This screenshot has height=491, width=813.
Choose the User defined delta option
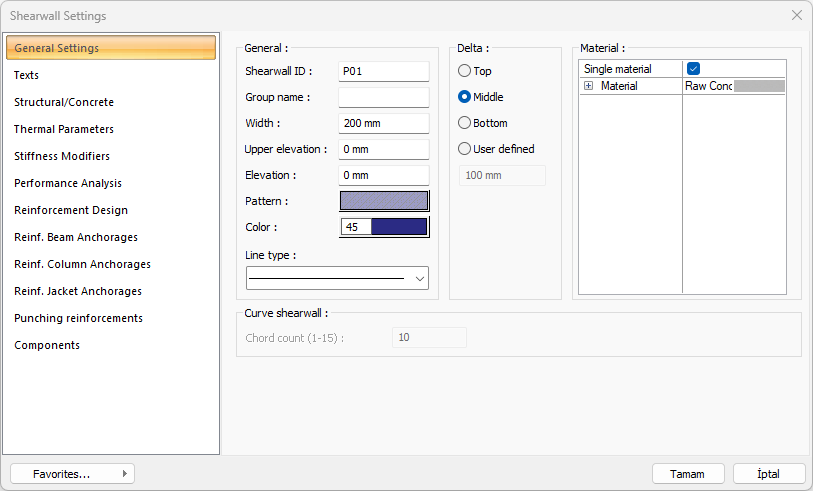[465, 149]
